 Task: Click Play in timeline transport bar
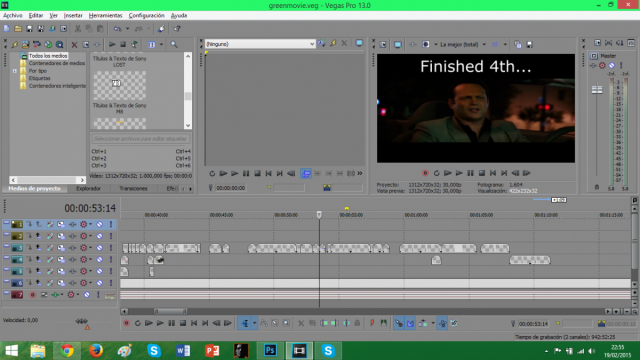pyautogui.click(x=160, y=323)
